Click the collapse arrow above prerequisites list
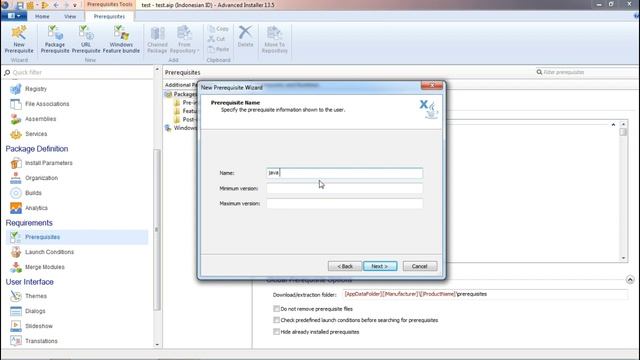 (613, 124)
